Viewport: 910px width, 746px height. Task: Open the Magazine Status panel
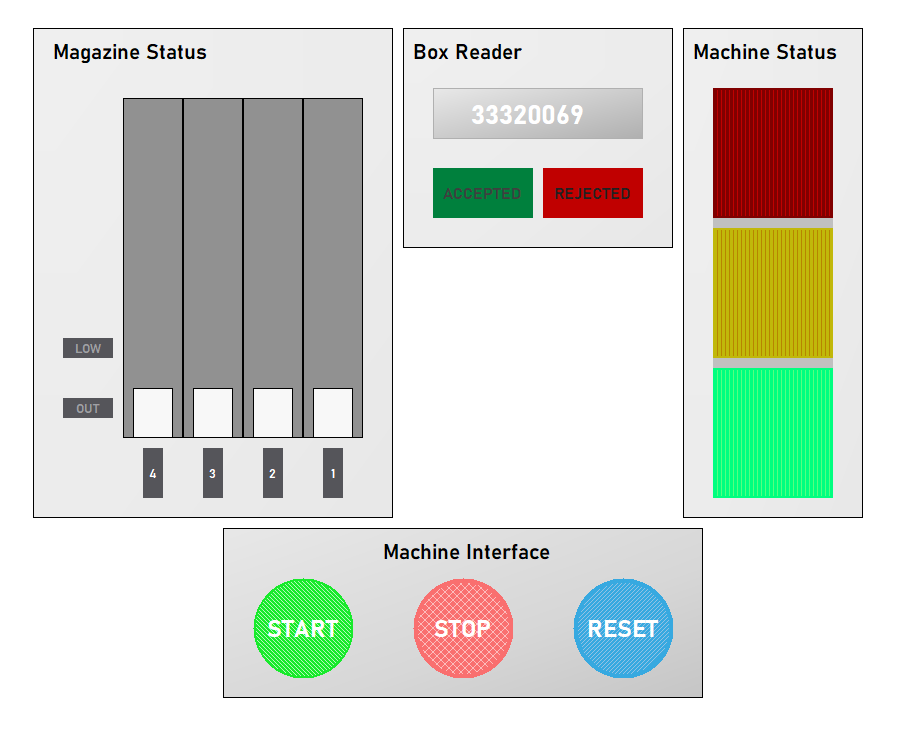click(x=130, y=53)
